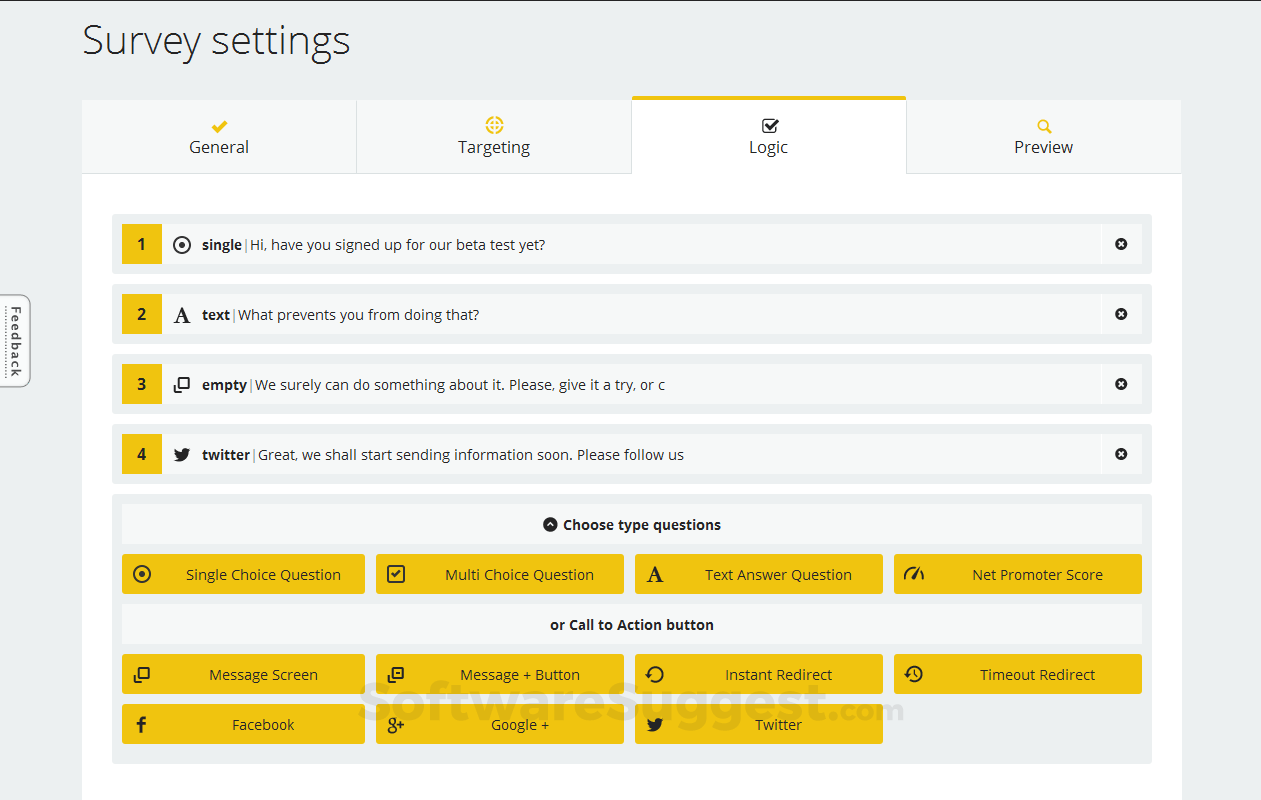
Task: Add a Timeout Redirect action
Action: click(x=1017, y=675)
